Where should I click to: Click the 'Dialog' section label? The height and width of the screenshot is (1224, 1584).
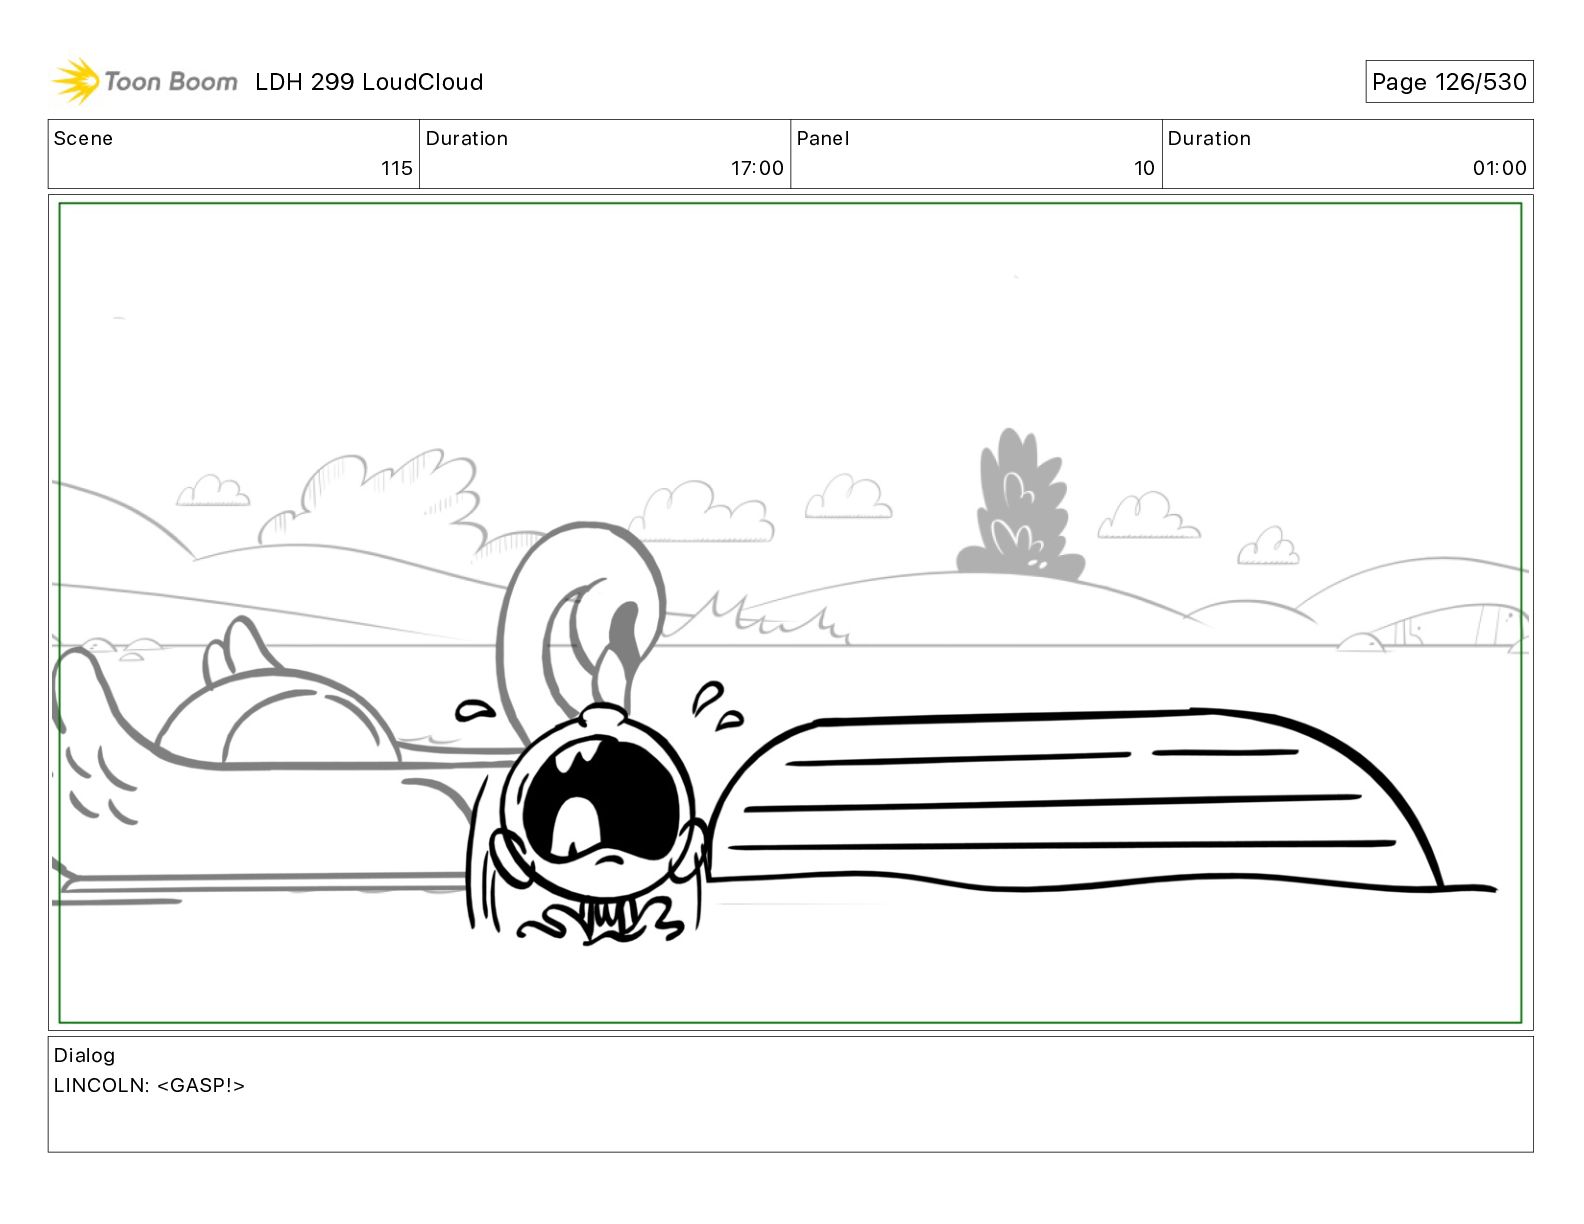[x=84, y=1055]
